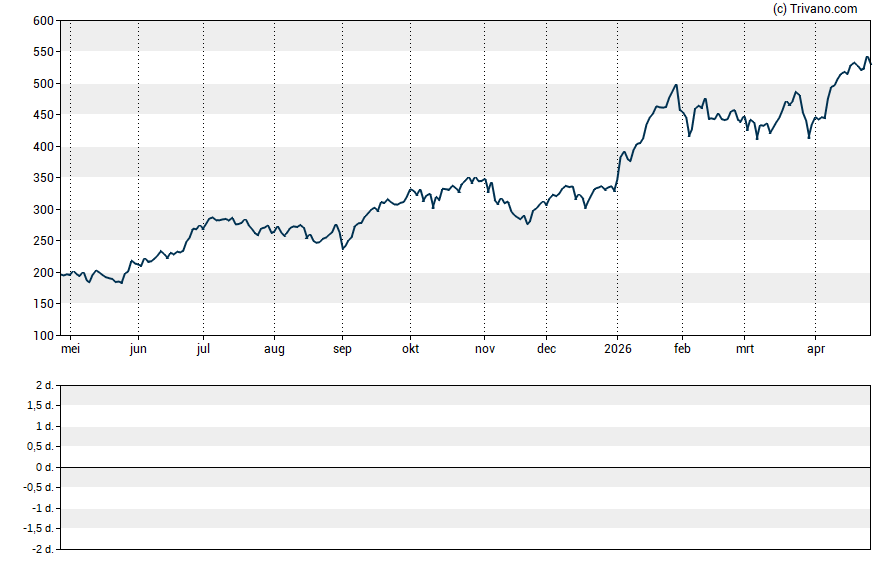Image resolution: width=888 pixels, height=565 pixels.
Task: Click the price line's final point at right edge
Action: (870, 64)
